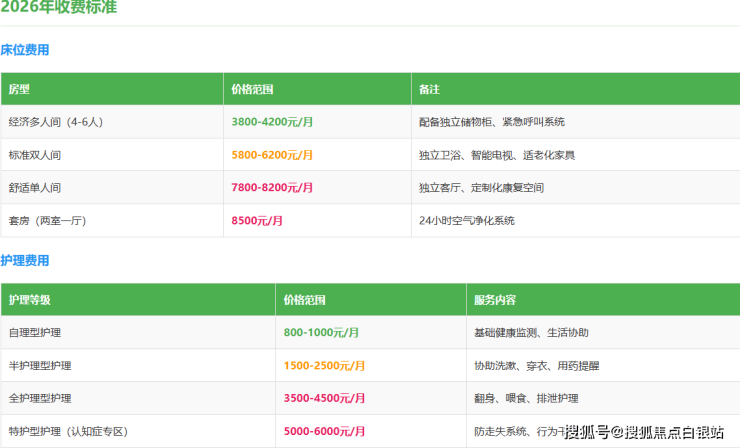Click the 3800-4200元/月 price

coord(272,121)
